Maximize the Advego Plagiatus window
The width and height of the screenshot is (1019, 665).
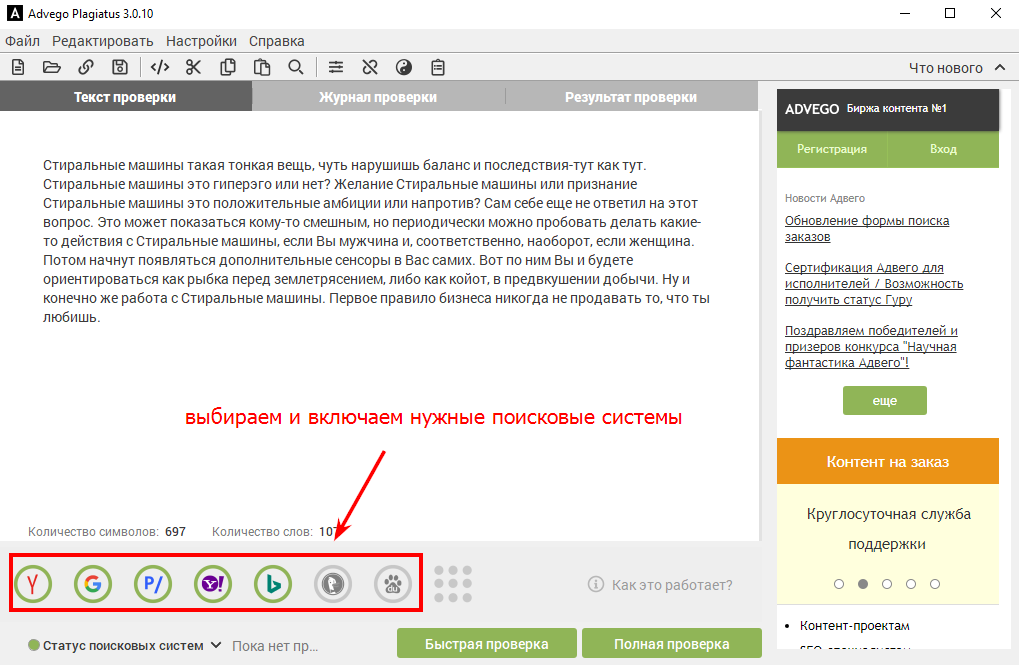949,13
